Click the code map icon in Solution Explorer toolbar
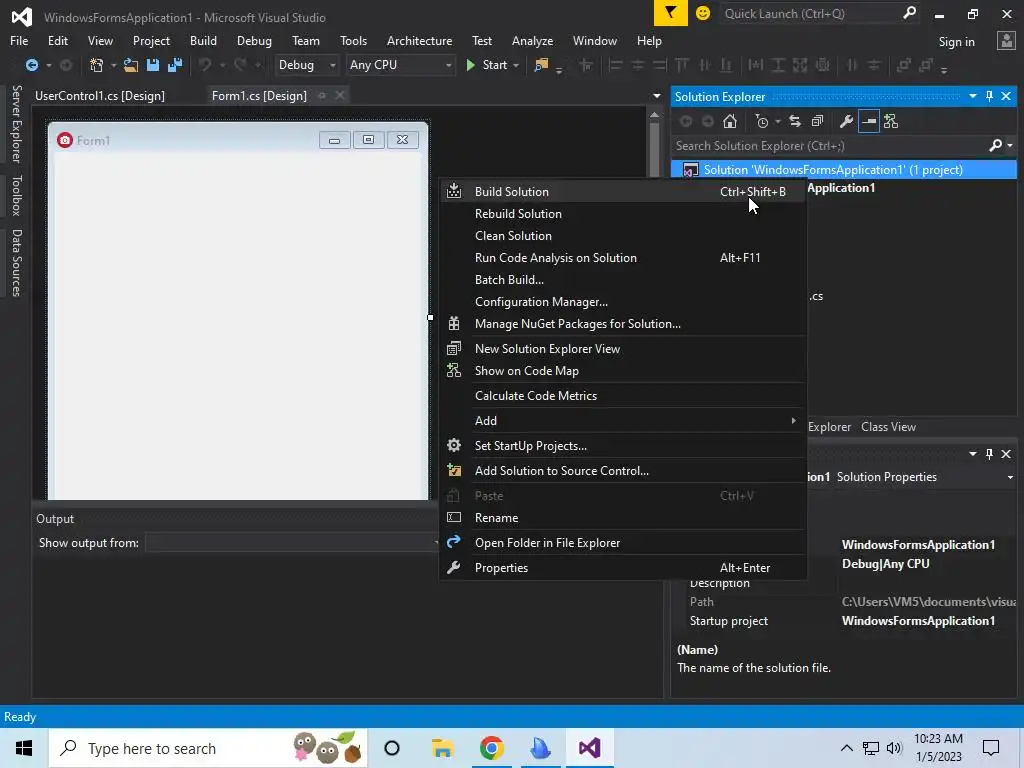1024x768 pixels. coord(891,121)
